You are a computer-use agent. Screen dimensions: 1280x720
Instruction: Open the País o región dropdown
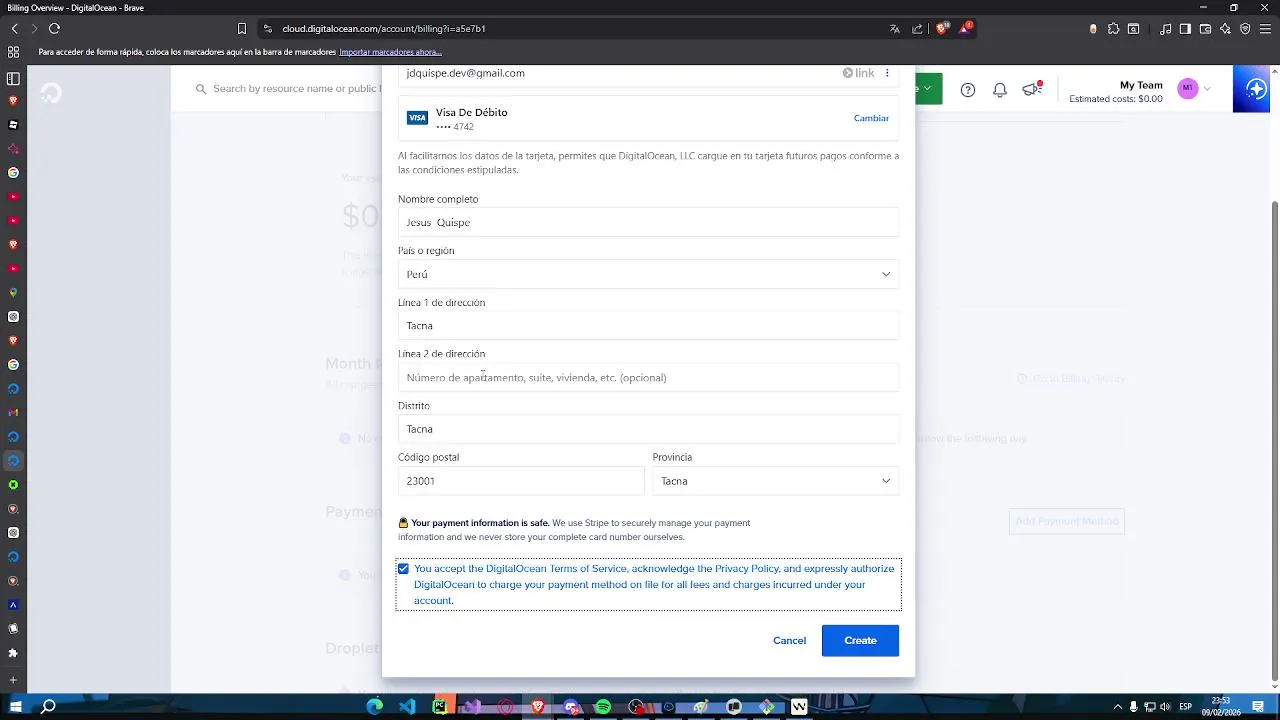[x=648, y=274]
